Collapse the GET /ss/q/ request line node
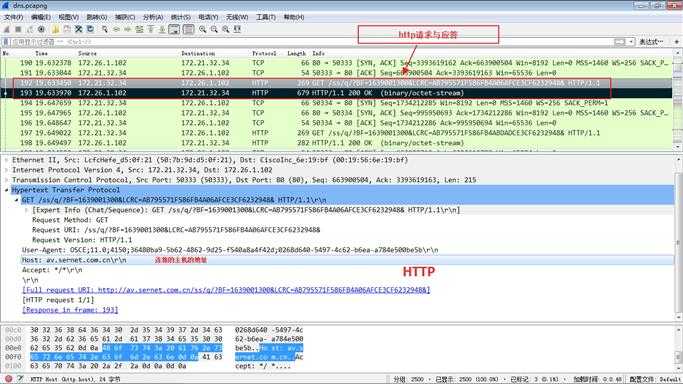 pyautogui.click(x=16, y=200)
